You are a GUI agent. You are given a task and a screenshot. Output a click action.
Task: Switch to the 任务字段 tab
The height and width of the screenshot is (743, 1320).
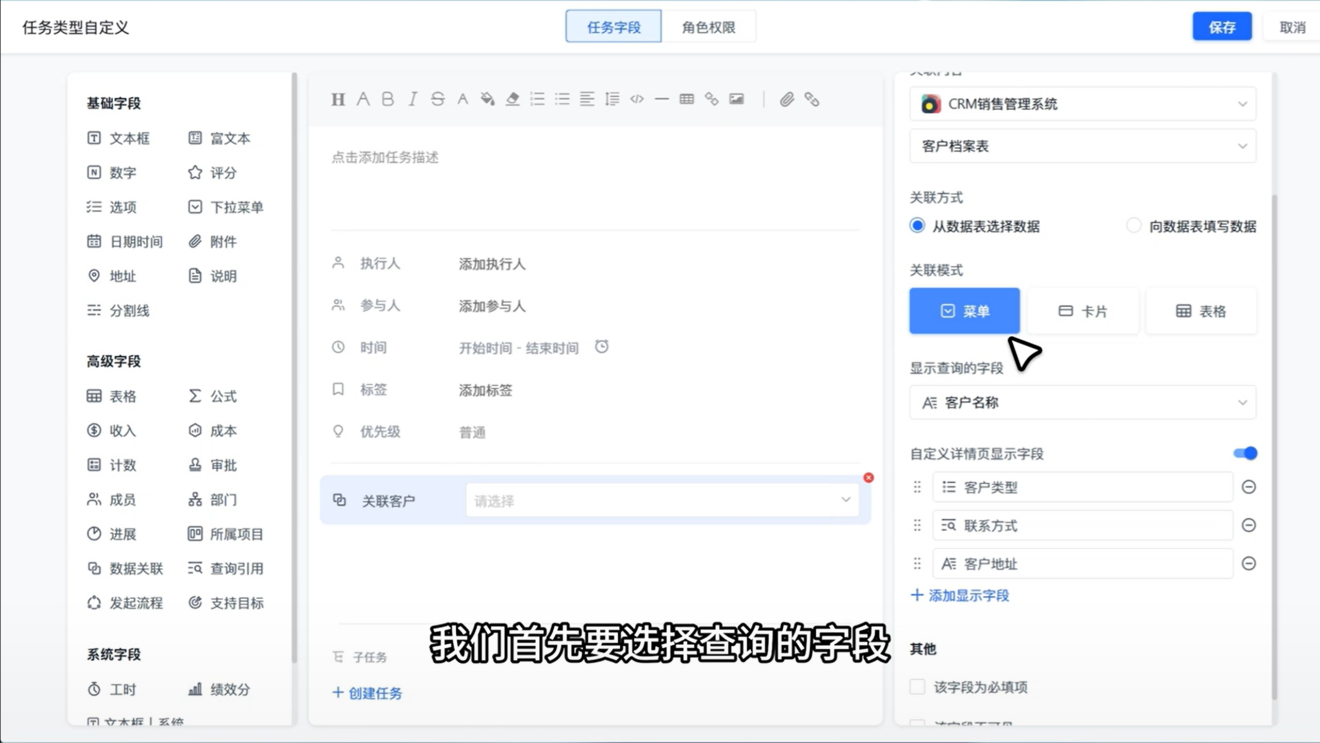click(613, 27)
